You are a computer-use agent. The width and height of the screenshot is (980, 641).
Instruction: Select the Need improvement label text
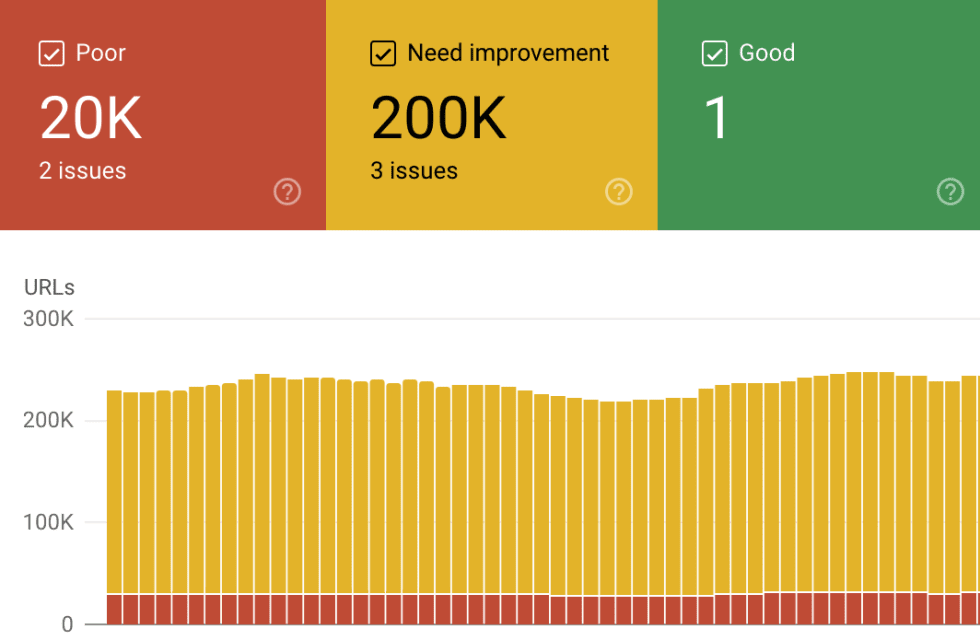click(508, 53)
